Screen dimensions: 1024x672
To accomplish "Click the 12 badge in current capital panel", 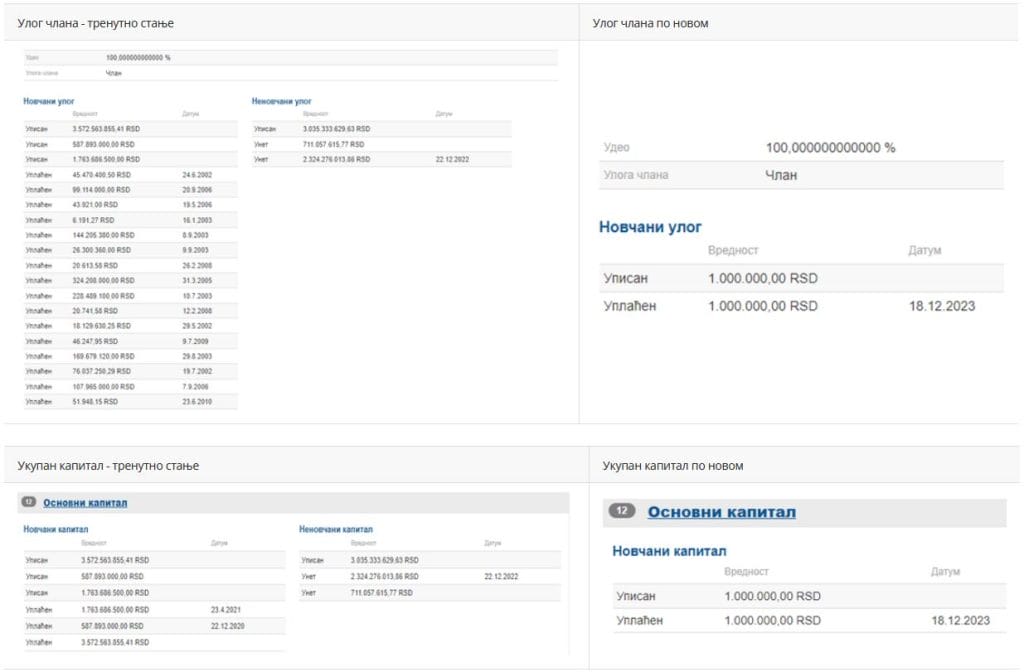I will (x=29, y=502).
